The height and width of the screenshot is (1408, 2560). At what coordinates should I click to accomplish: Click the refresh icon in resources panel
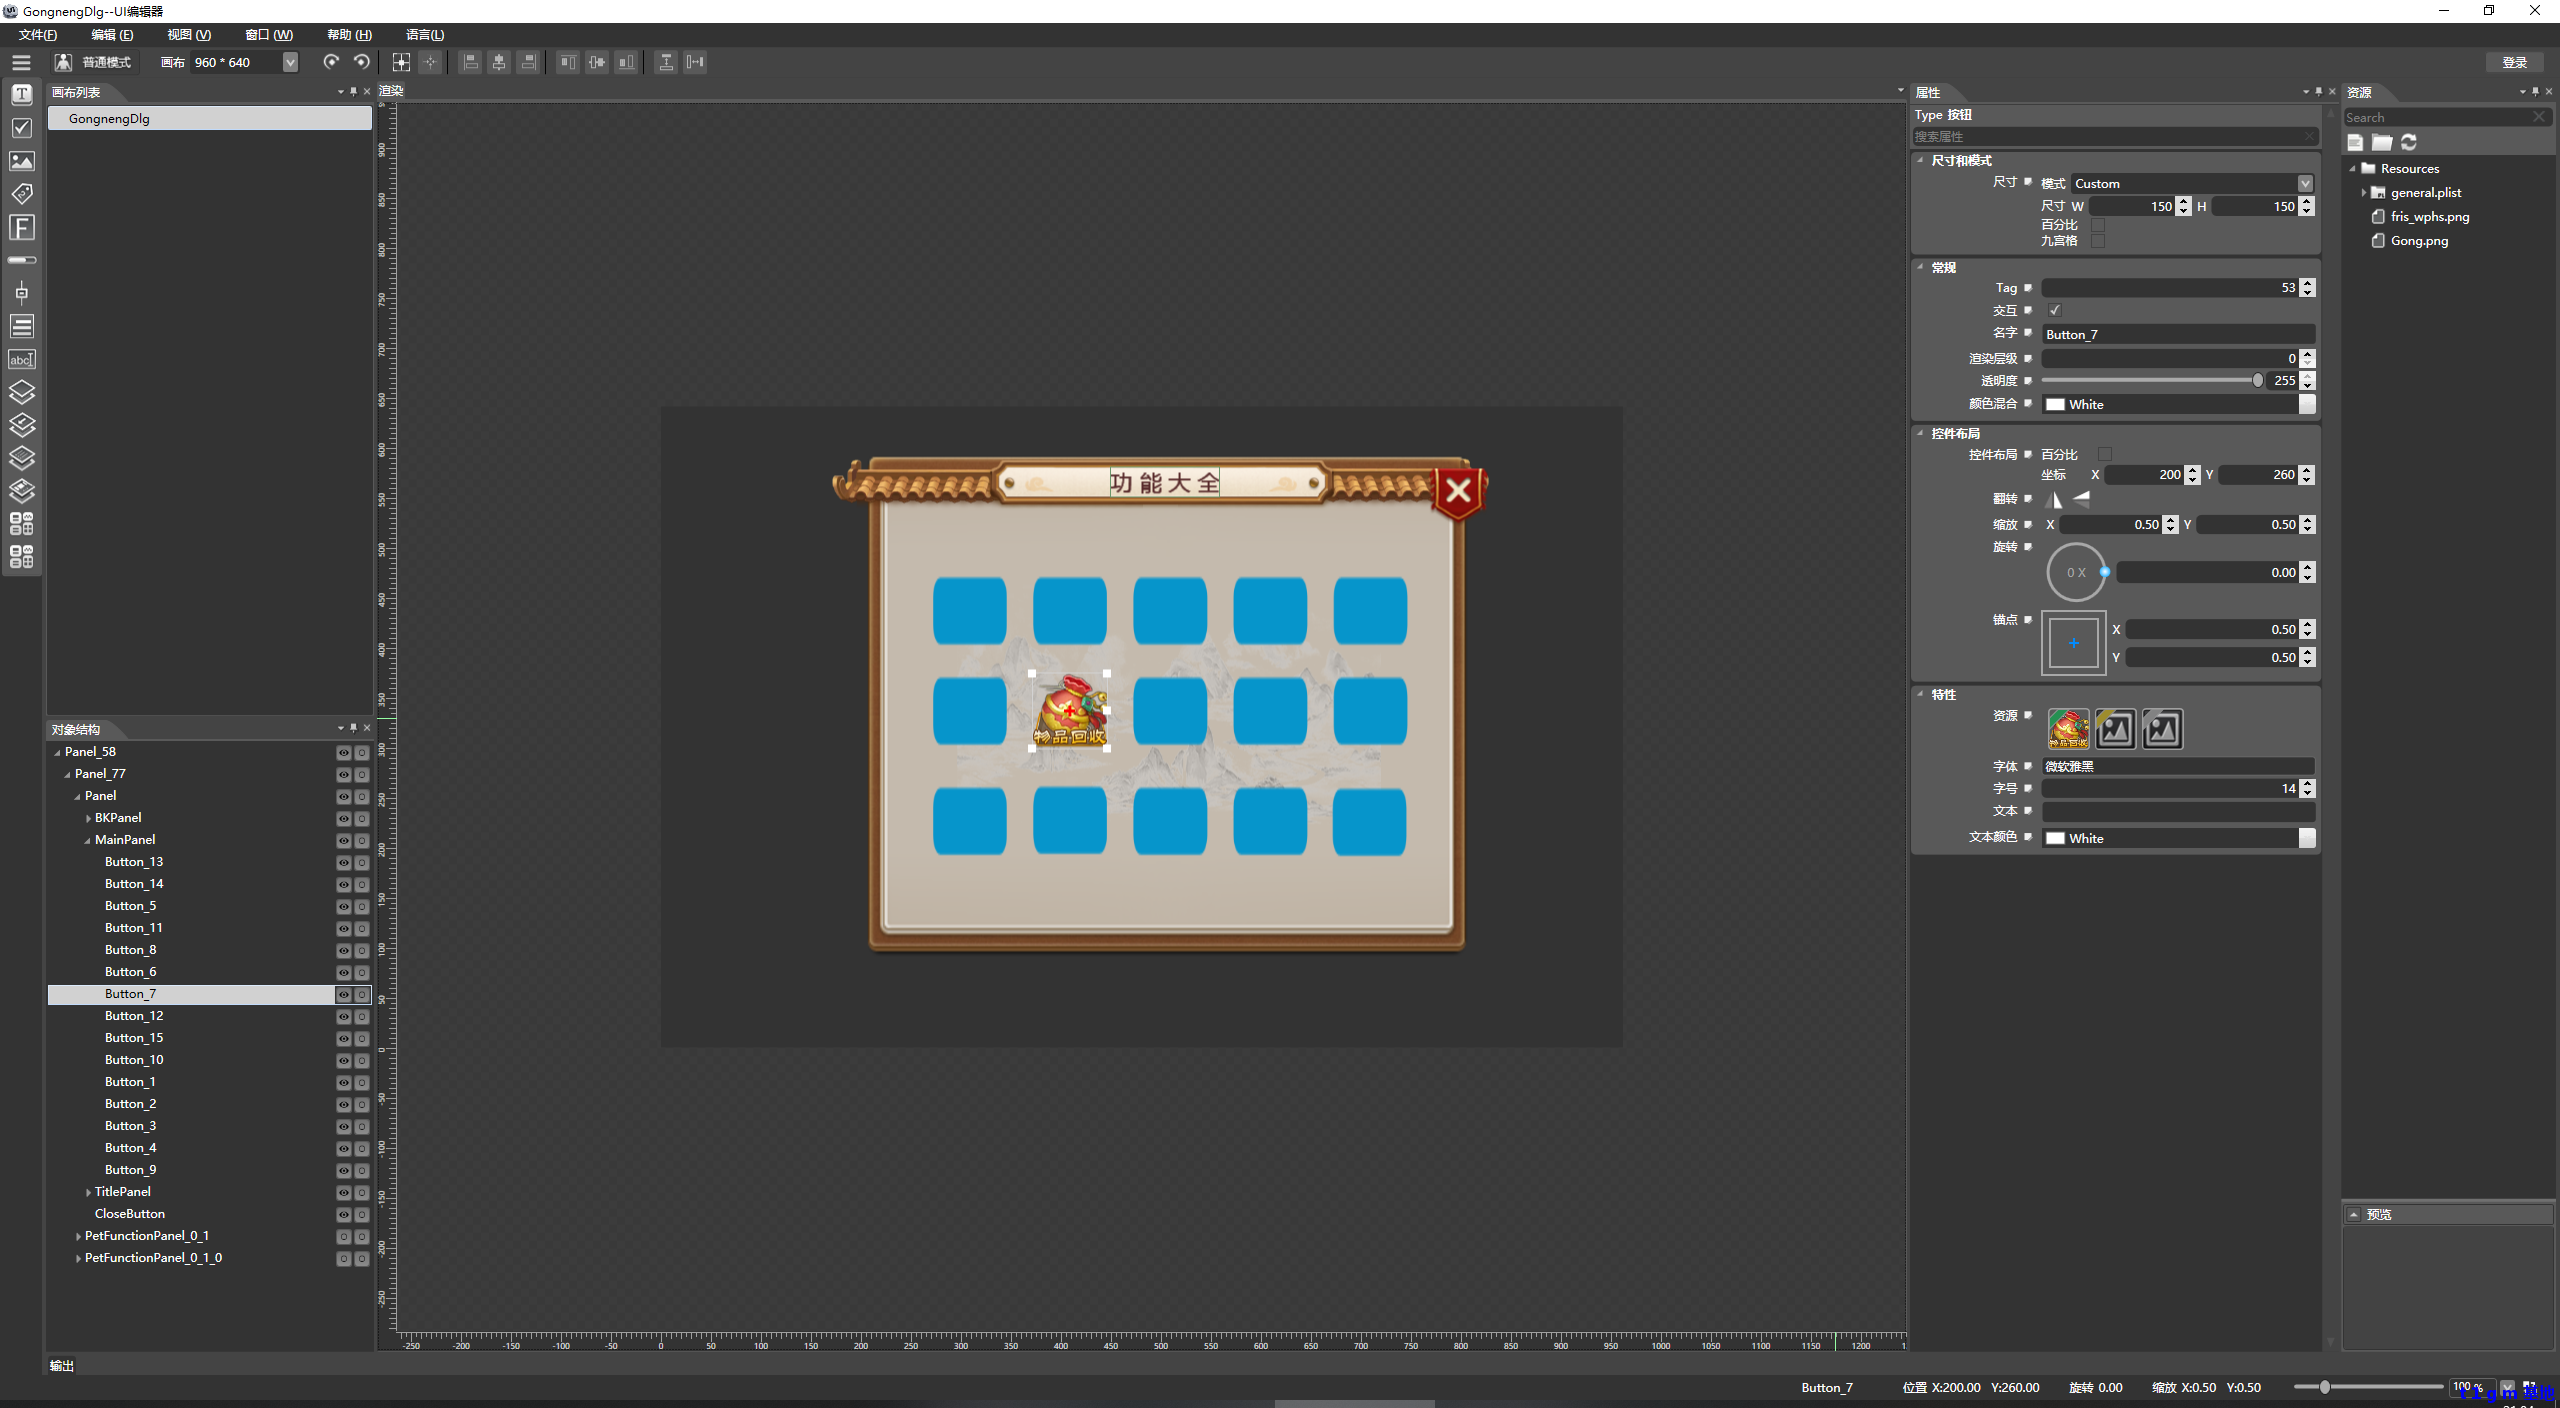[2409, 142]
